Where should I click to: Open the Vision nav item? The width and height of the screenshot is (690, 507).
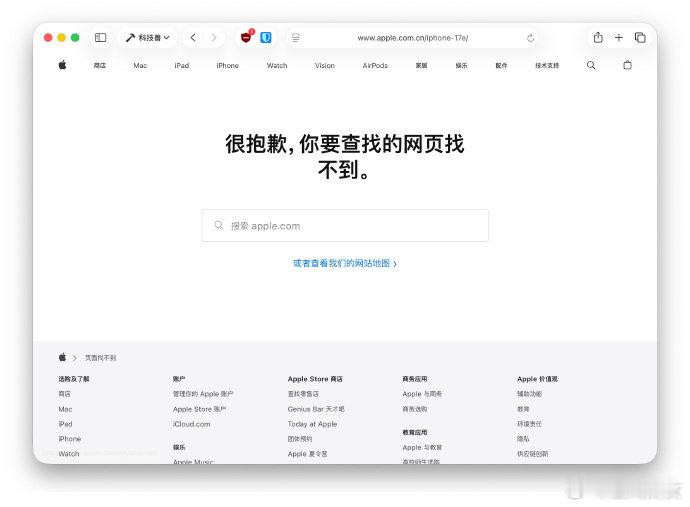[325, 66]
